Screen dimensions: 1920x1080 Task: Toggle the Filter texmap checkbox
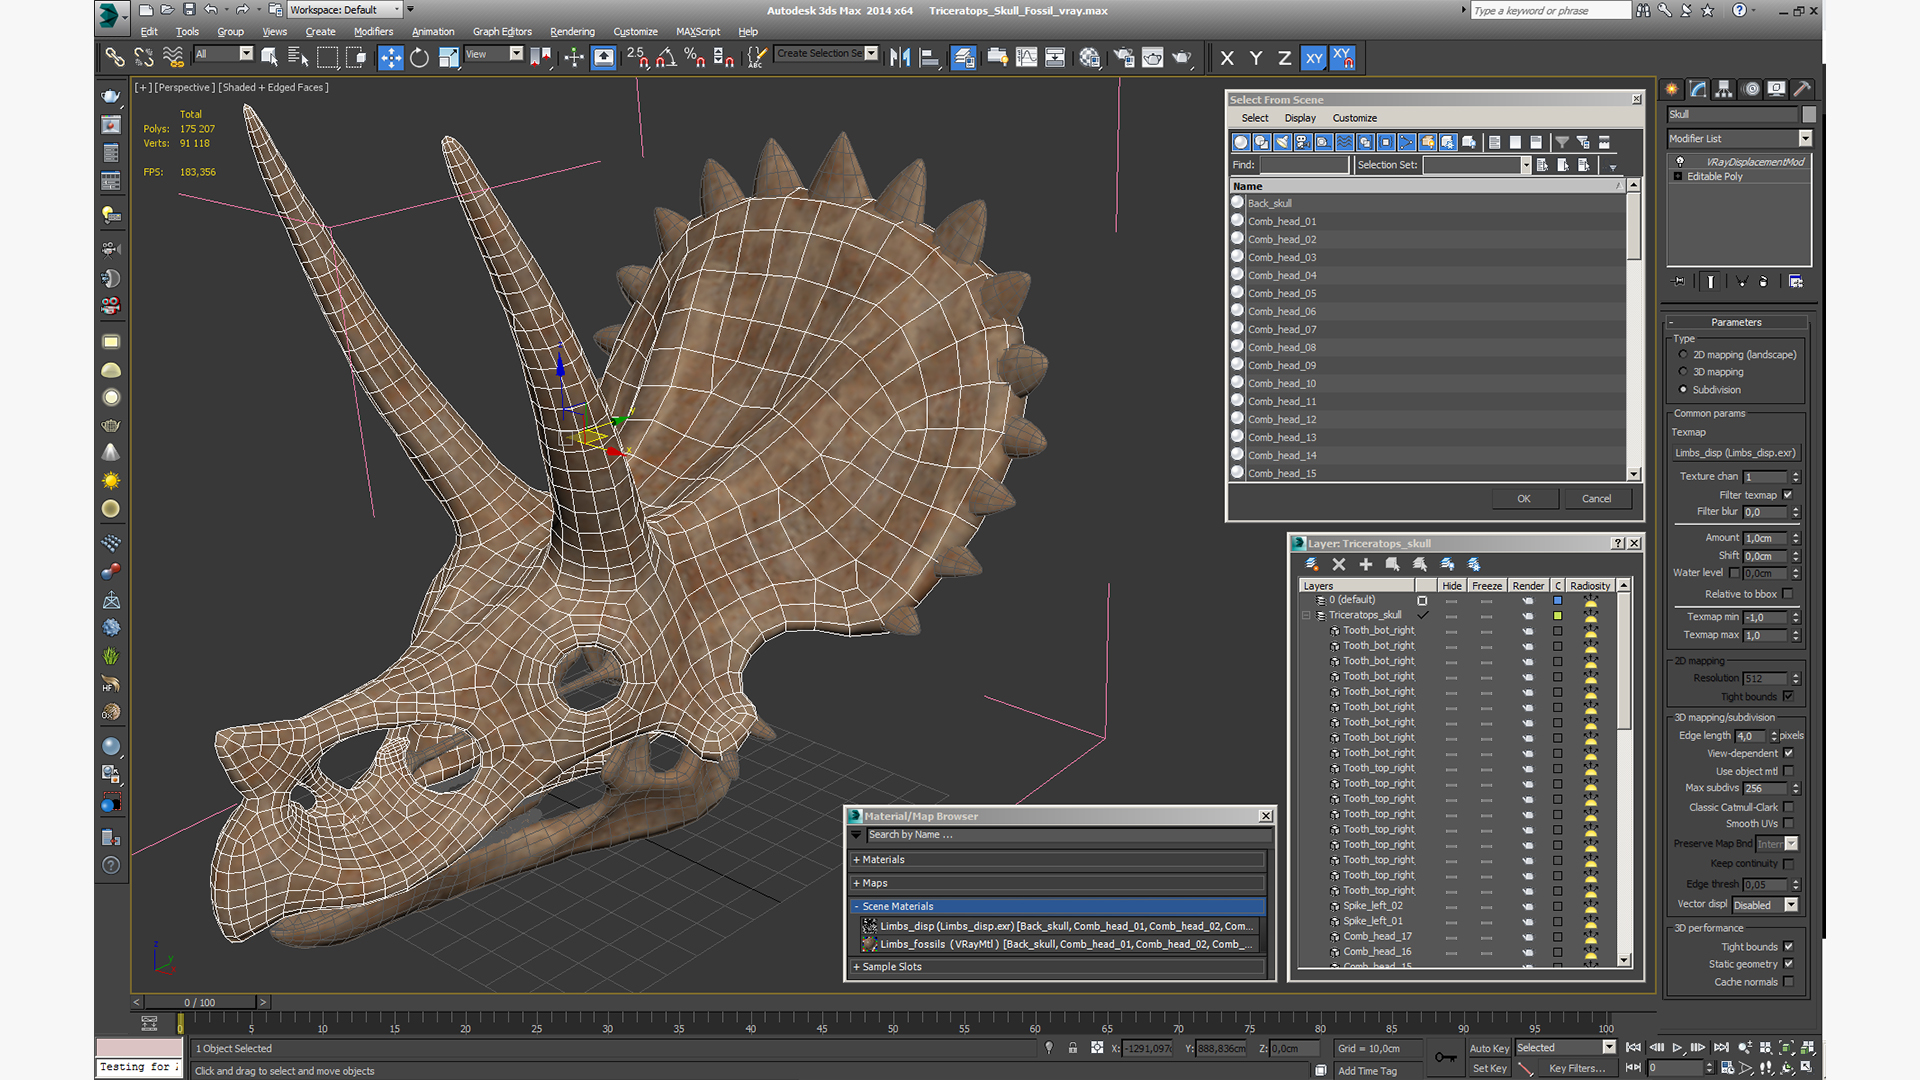pos(1788,495)
